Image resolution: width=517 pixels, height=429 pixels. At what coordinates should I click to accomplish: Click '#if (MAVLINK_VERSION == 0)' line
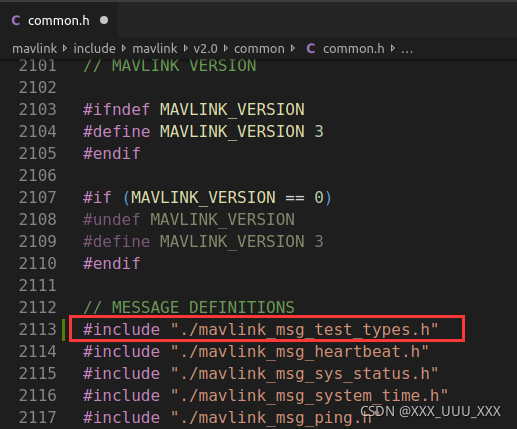pos(207,197)
